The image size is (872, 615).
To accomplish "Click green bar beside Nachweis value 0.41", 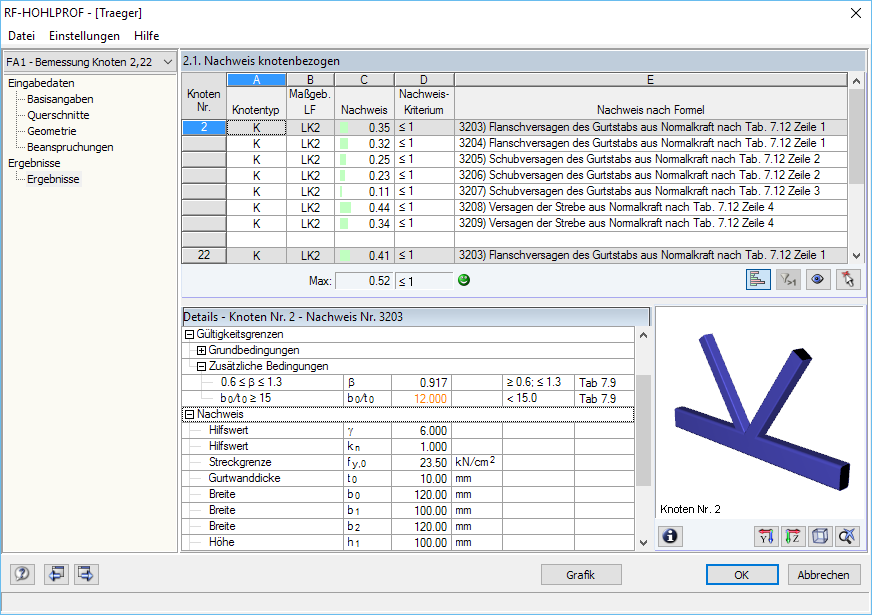I will [345, 256].
